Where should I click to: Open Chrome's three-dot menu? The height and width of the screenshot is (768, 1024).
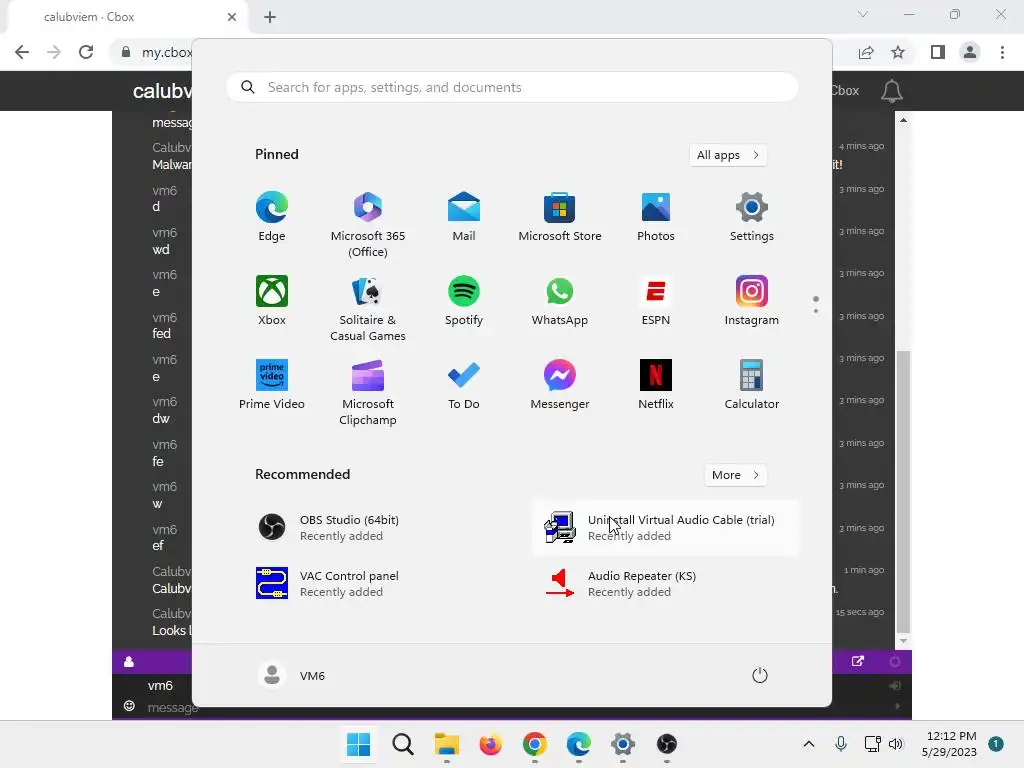(x=1002, y=52)
